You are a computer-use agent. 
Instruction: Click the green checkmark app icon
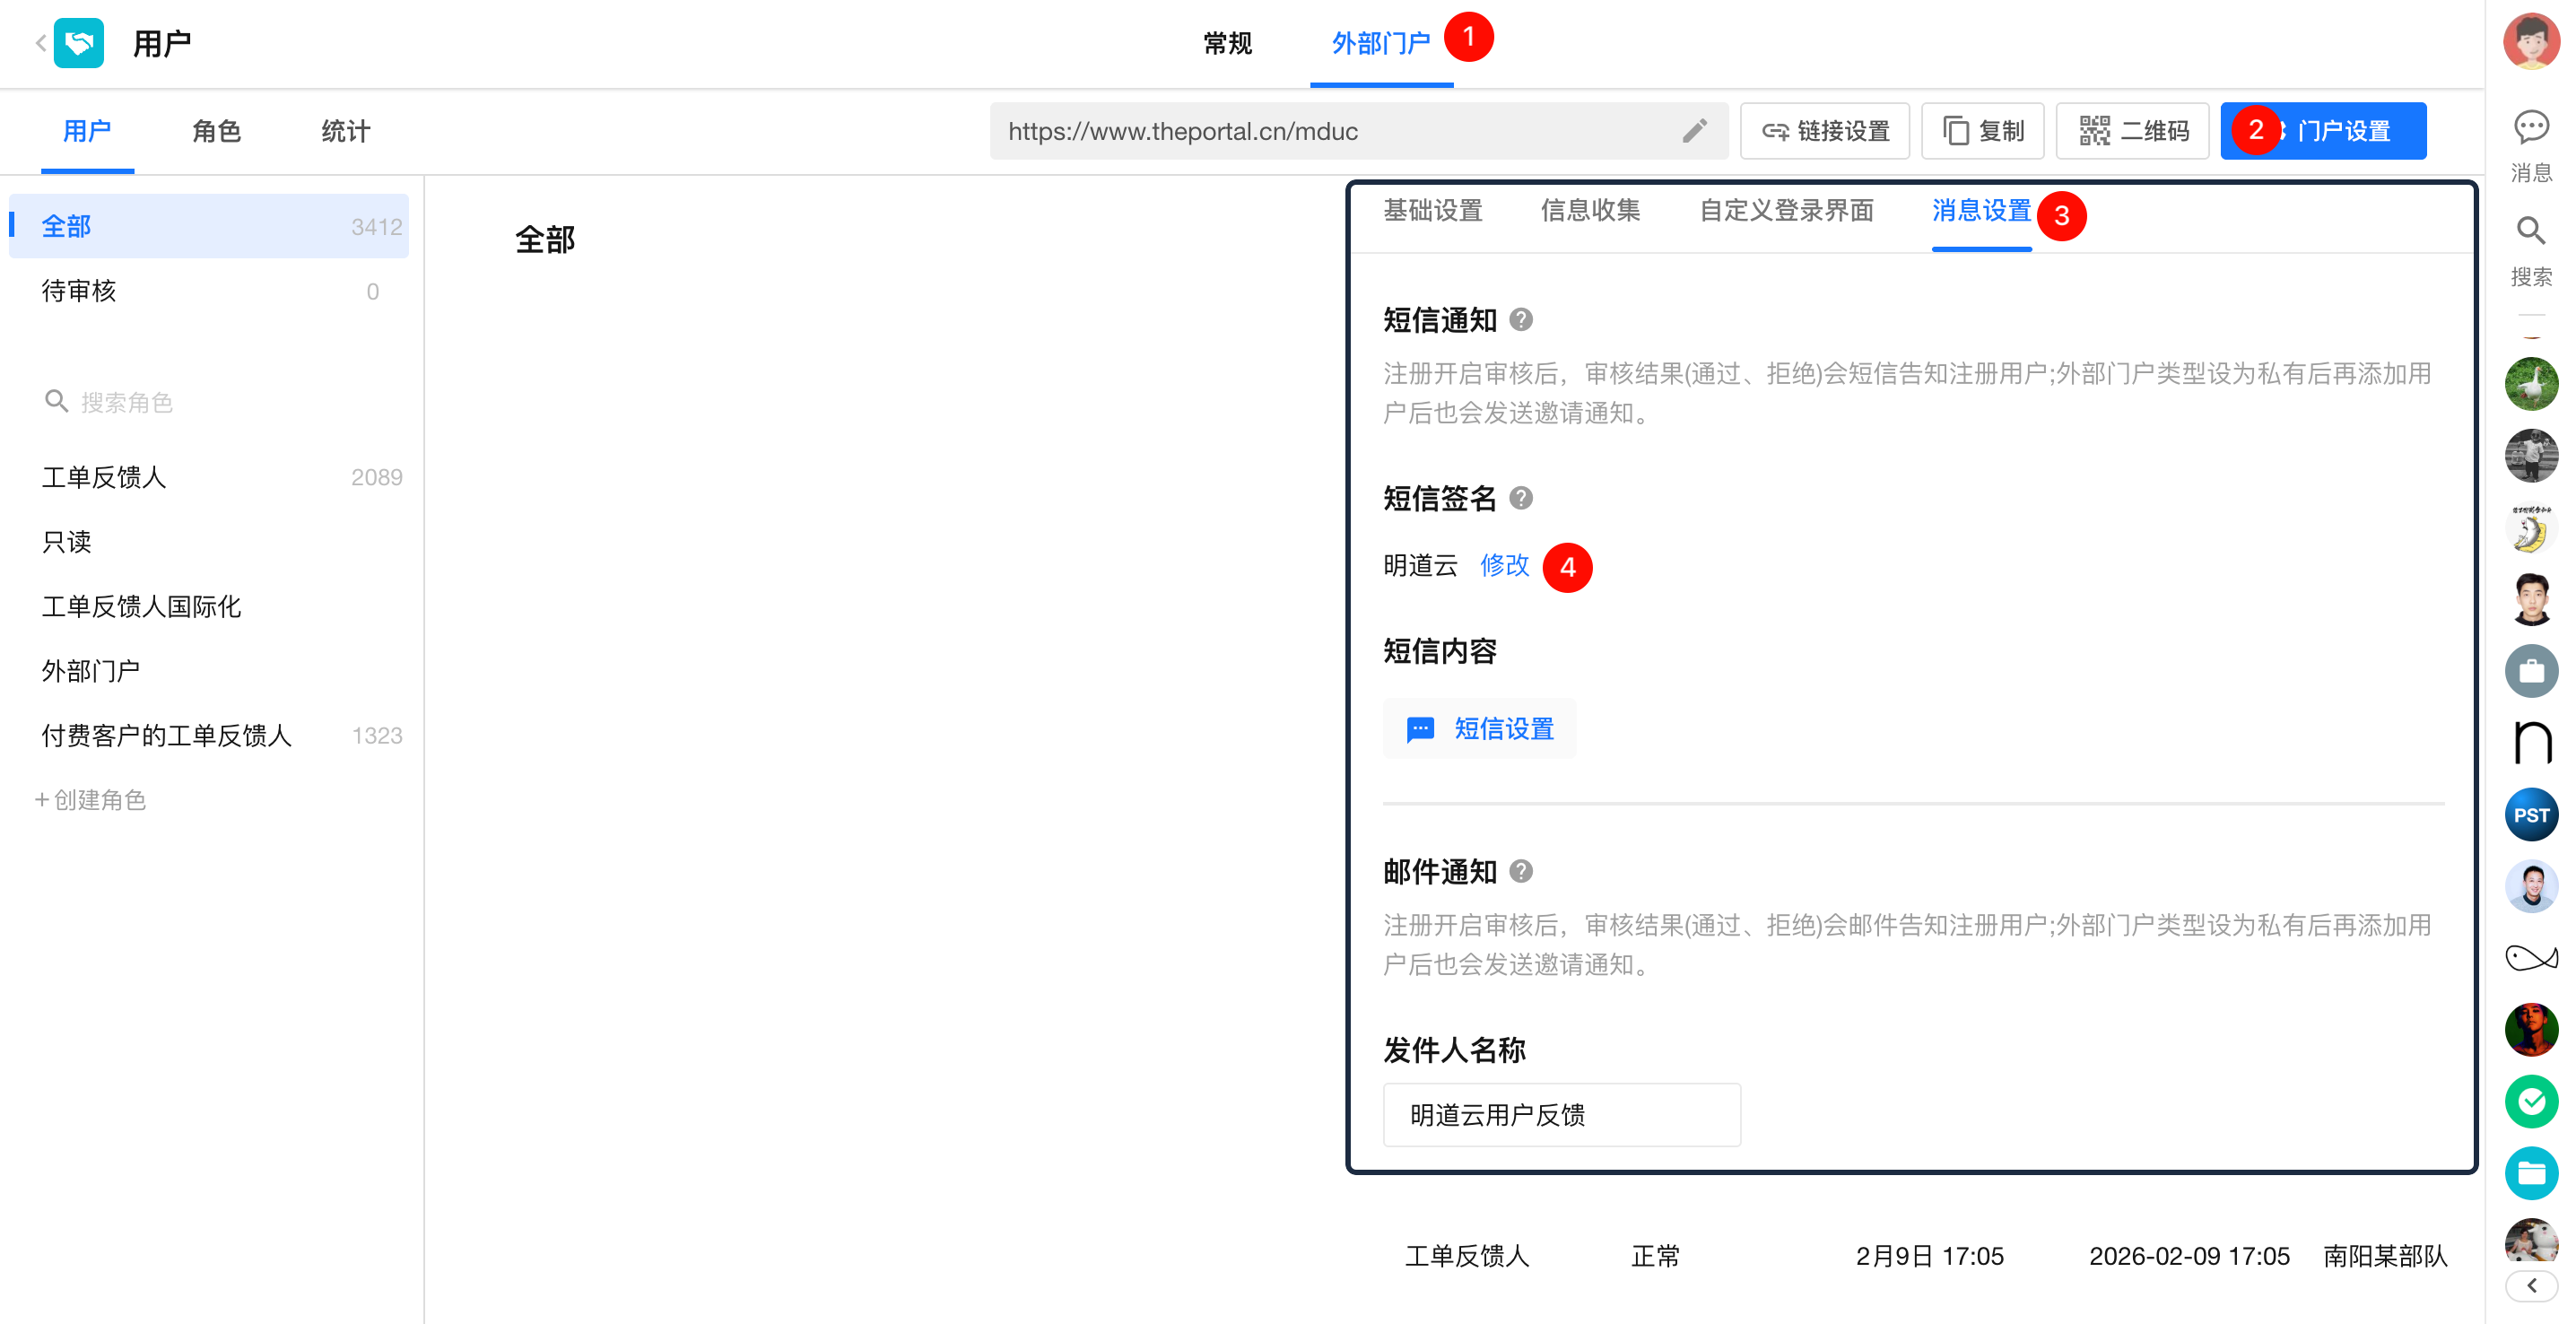[x=2530, y=1101]
